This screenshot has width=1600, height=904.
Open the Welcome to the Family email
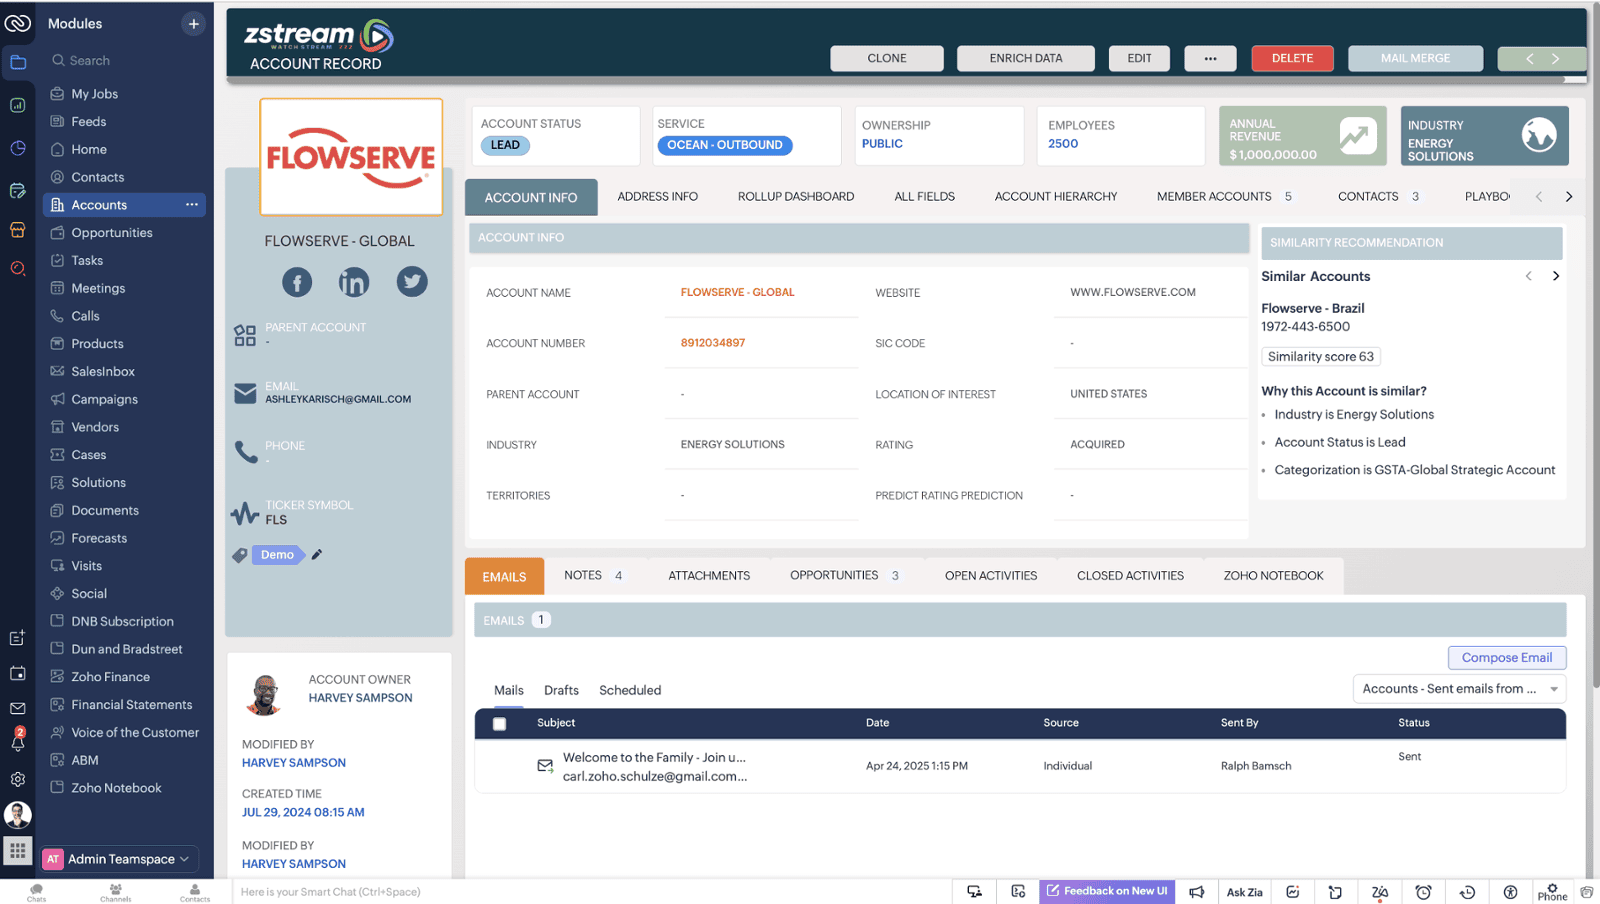click(654, 758)
